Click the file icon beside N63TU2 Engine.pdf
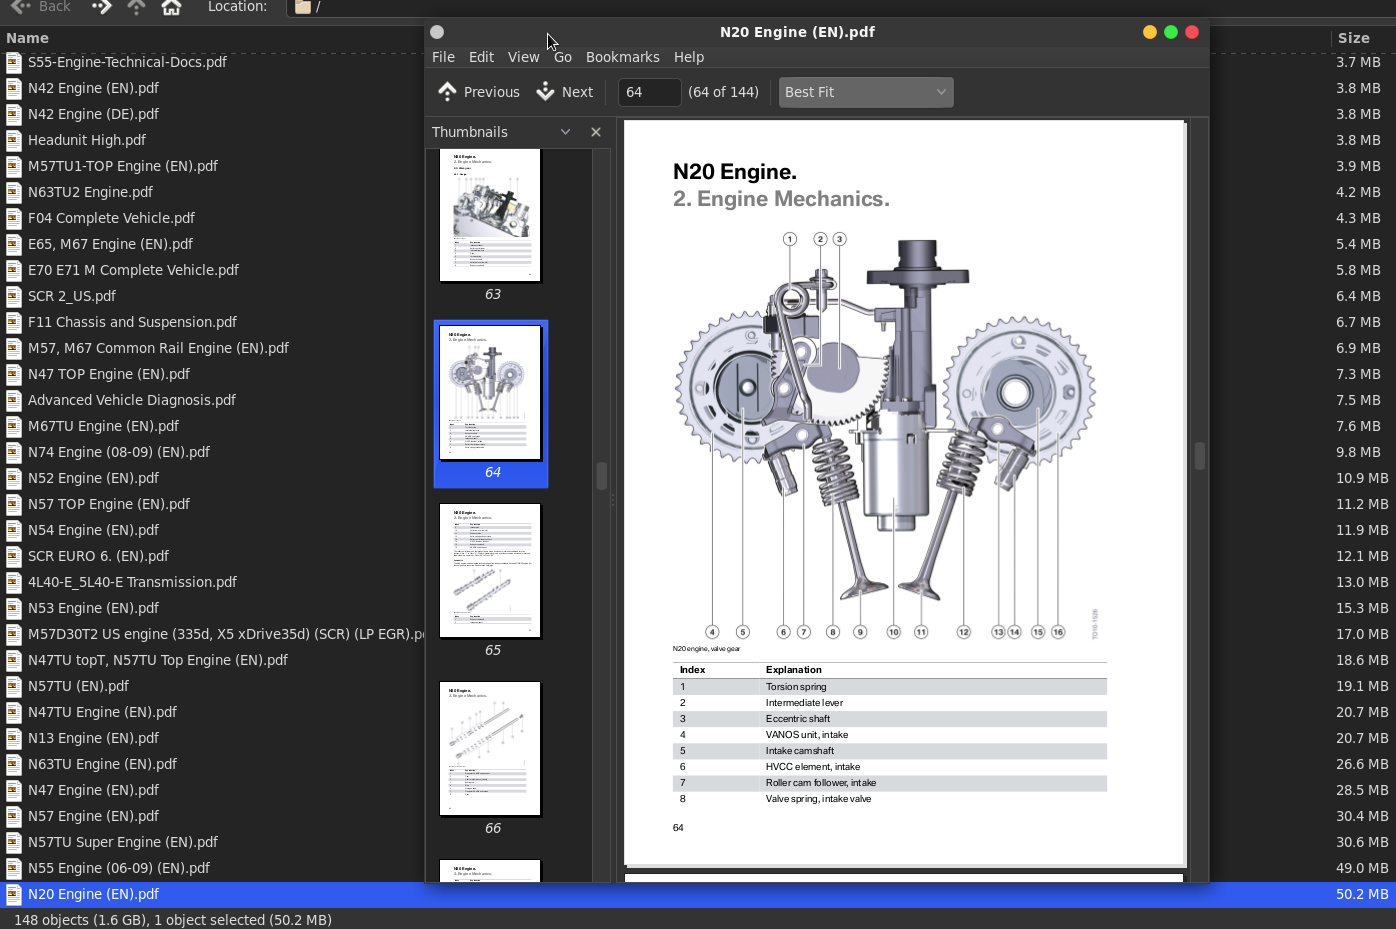This screenshot has width=1396, height=929. pos(14,192)
